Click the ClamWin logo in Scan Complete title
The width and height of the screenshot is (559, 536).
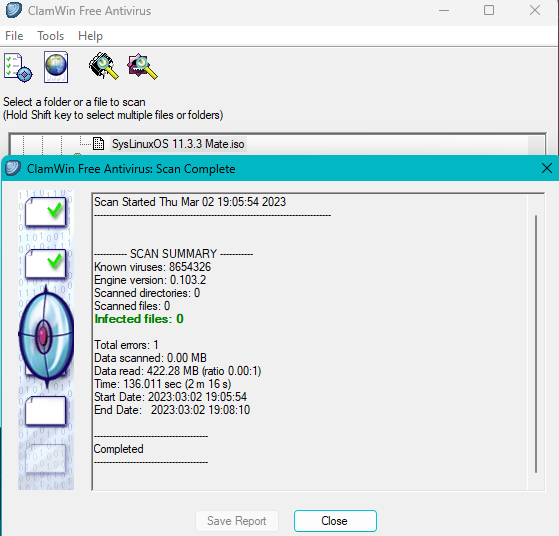point(13,168)
